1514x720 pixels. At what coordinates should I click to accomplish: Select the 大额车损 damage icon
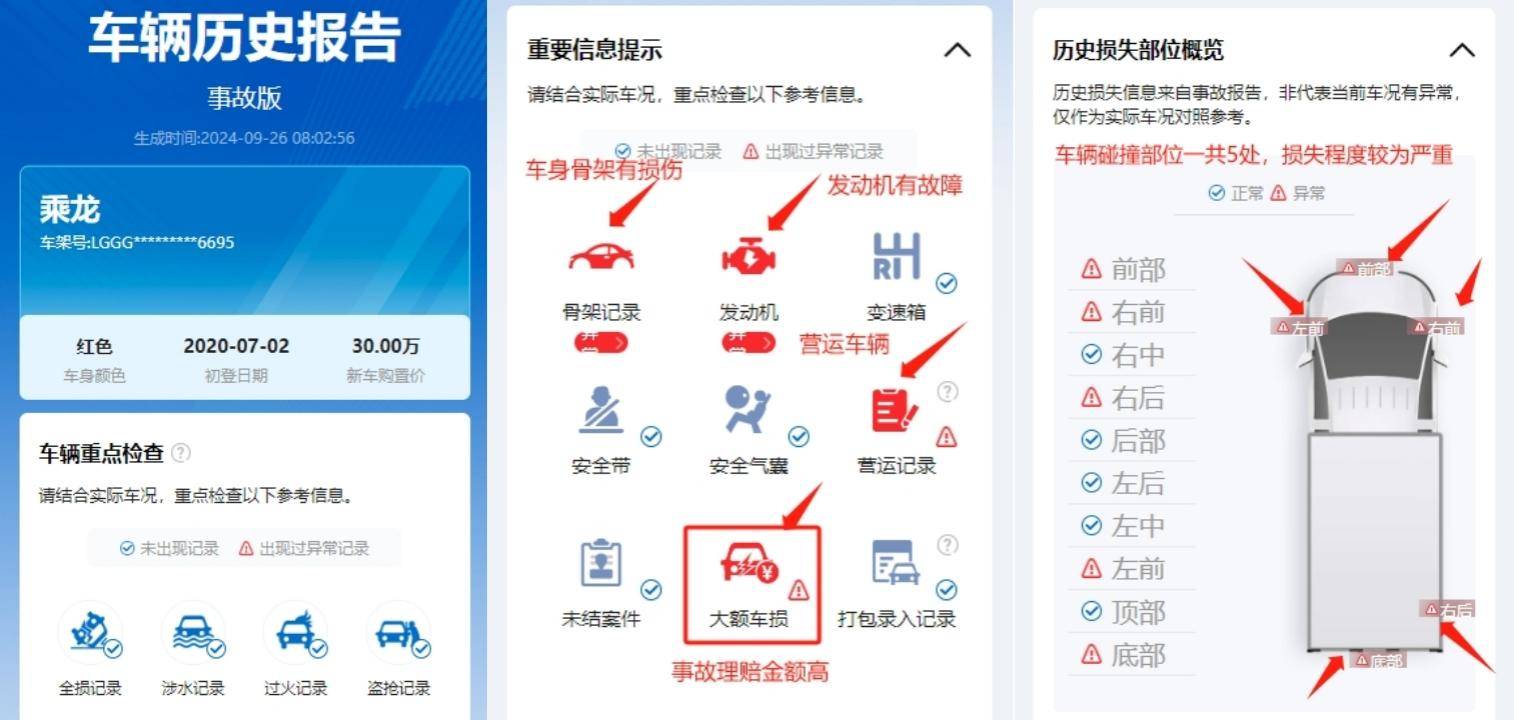pos(751,564)
